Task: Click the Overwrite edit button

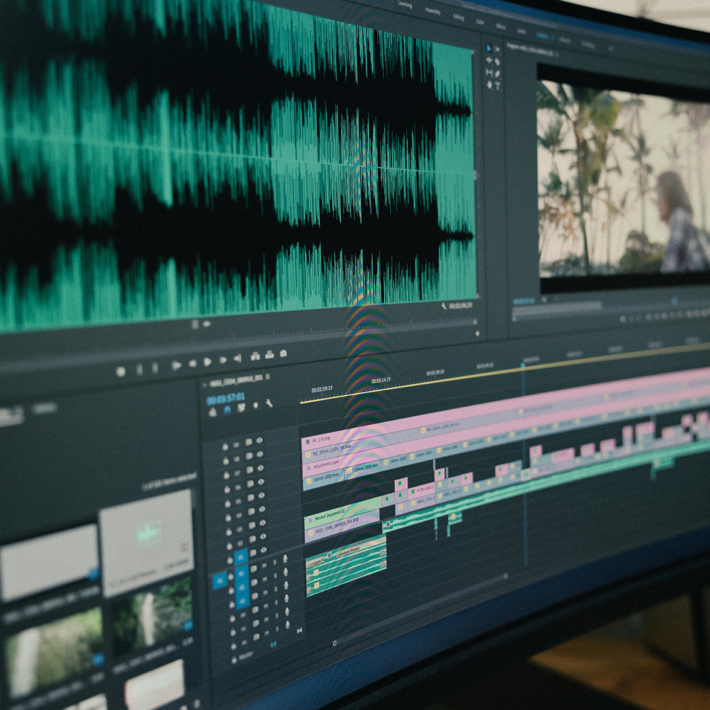Action: pos(269,355)
